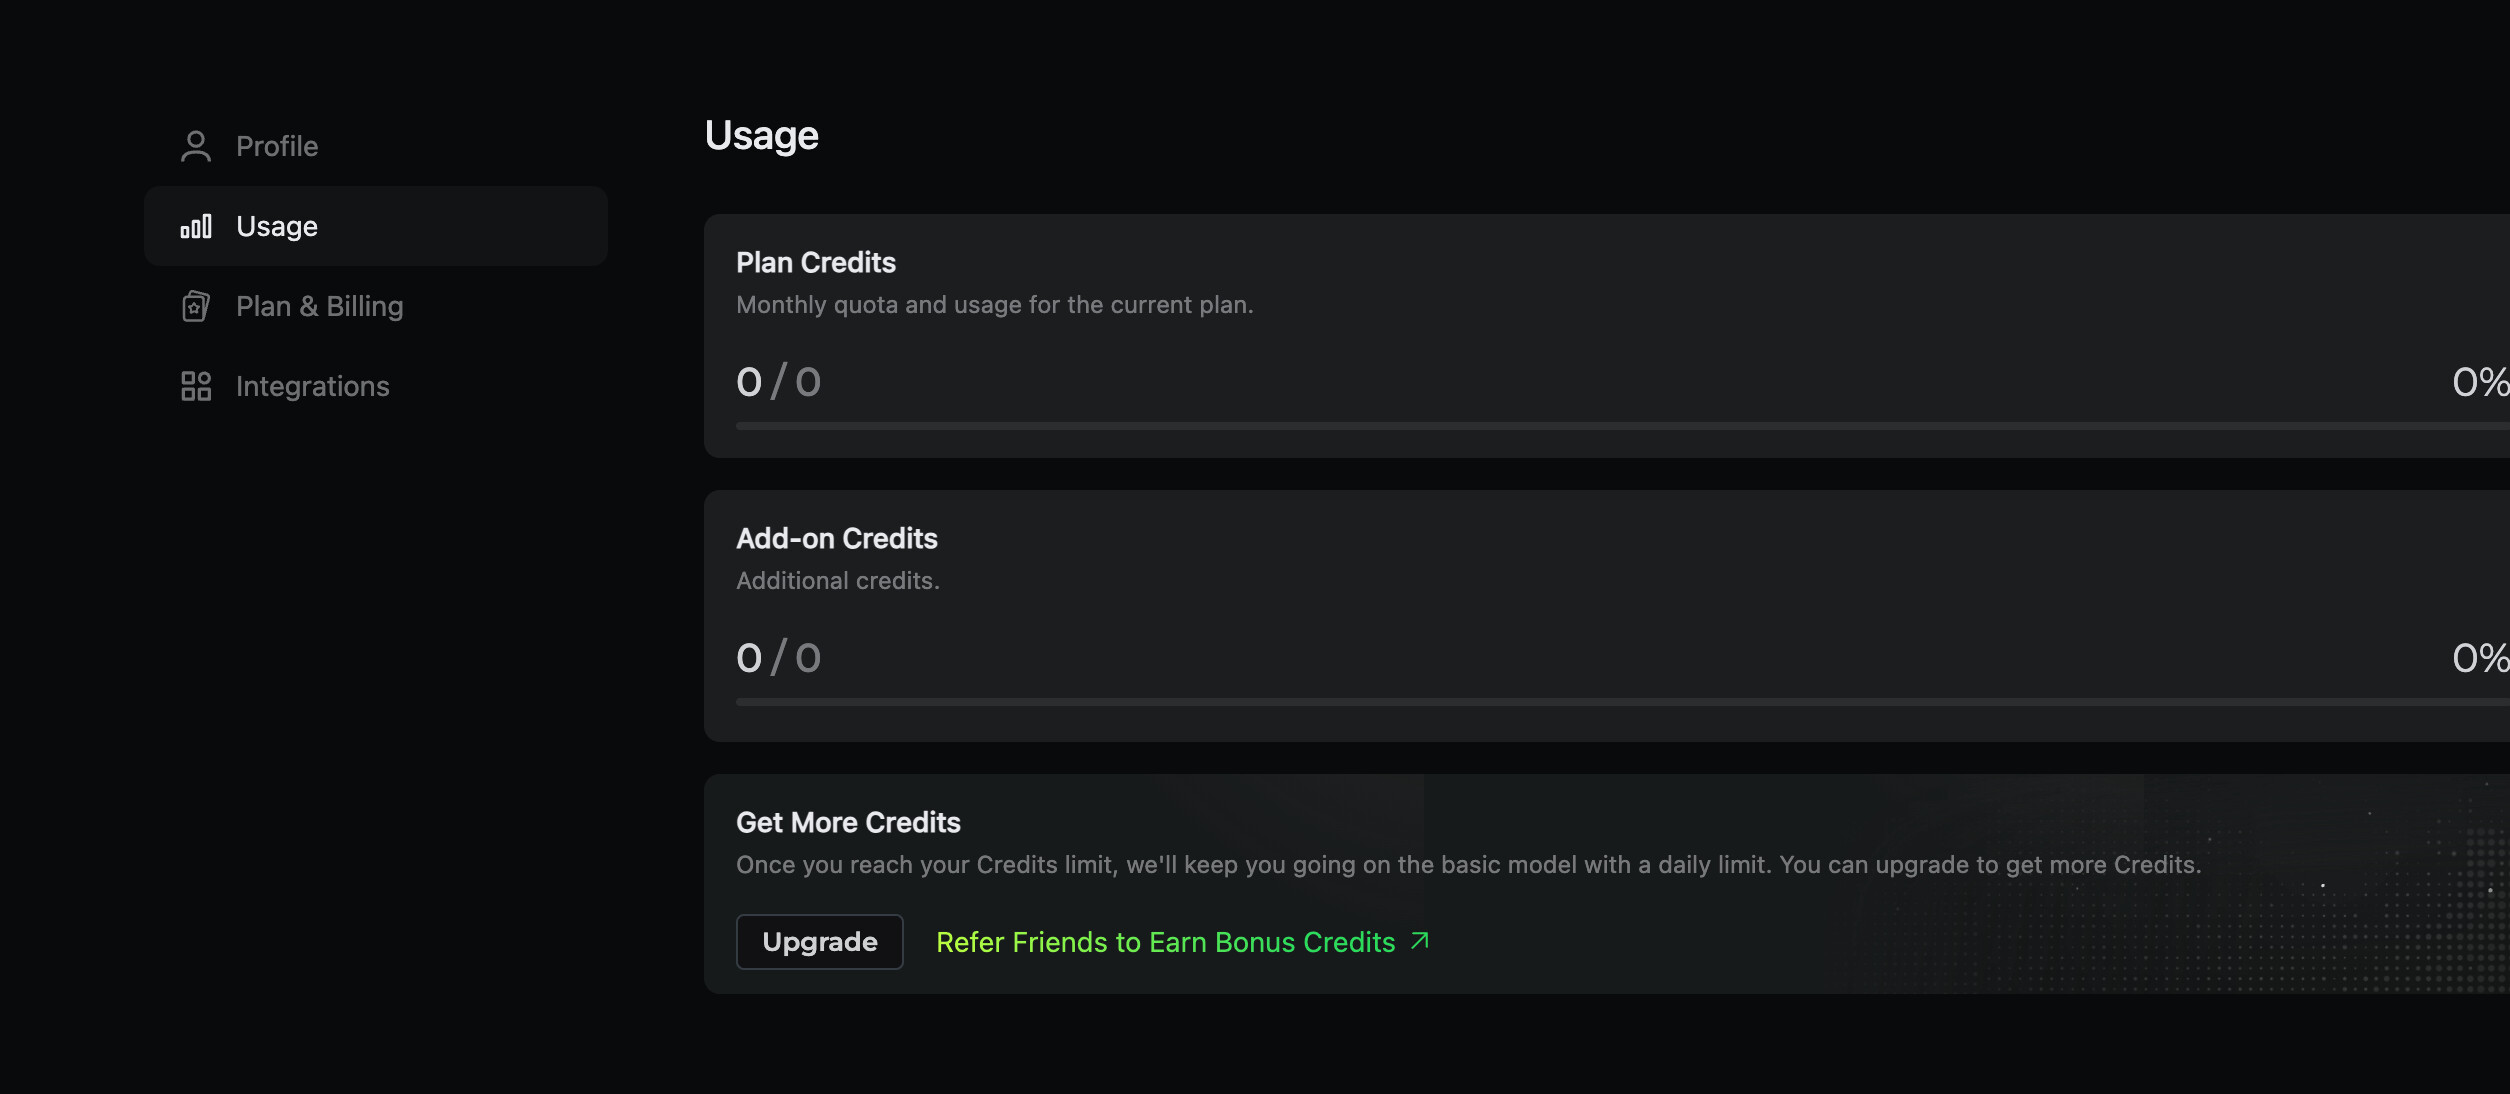Click the Plan & Billing badge icon
Image resolution: width=2510 pixels, height=1094 pixels.
pos(196,306)
